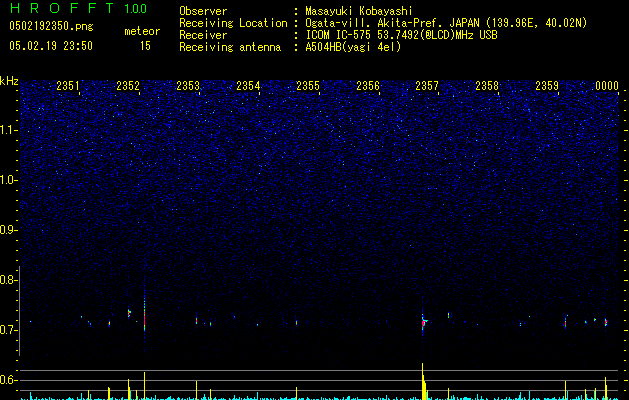Screen dimensions: 629x400
Task: Select the file name 0502192350.png
Action: click(51, 26)
